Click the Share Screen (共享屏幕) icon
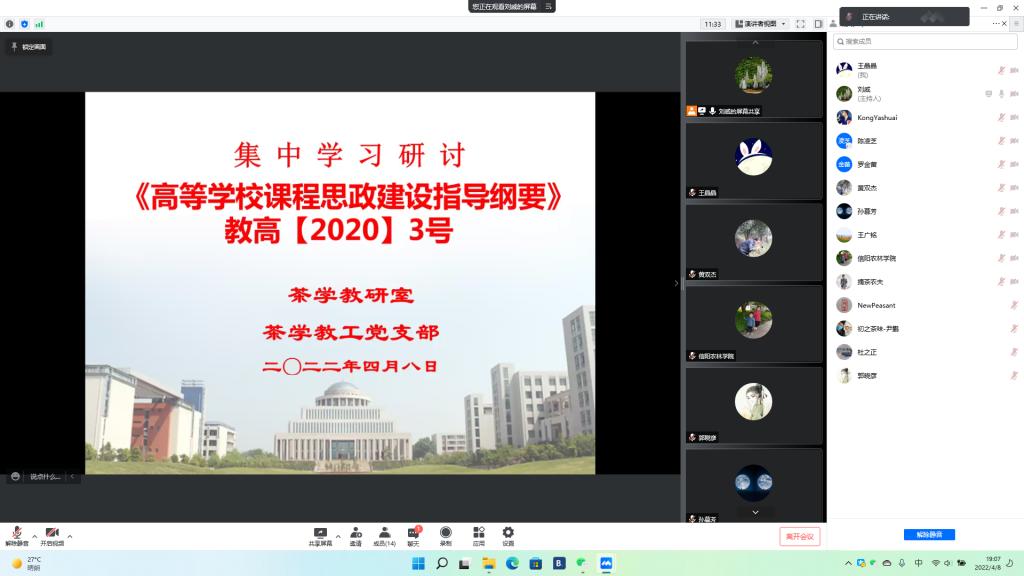This screenshot has width=1024, height=576. pos(320,534)
